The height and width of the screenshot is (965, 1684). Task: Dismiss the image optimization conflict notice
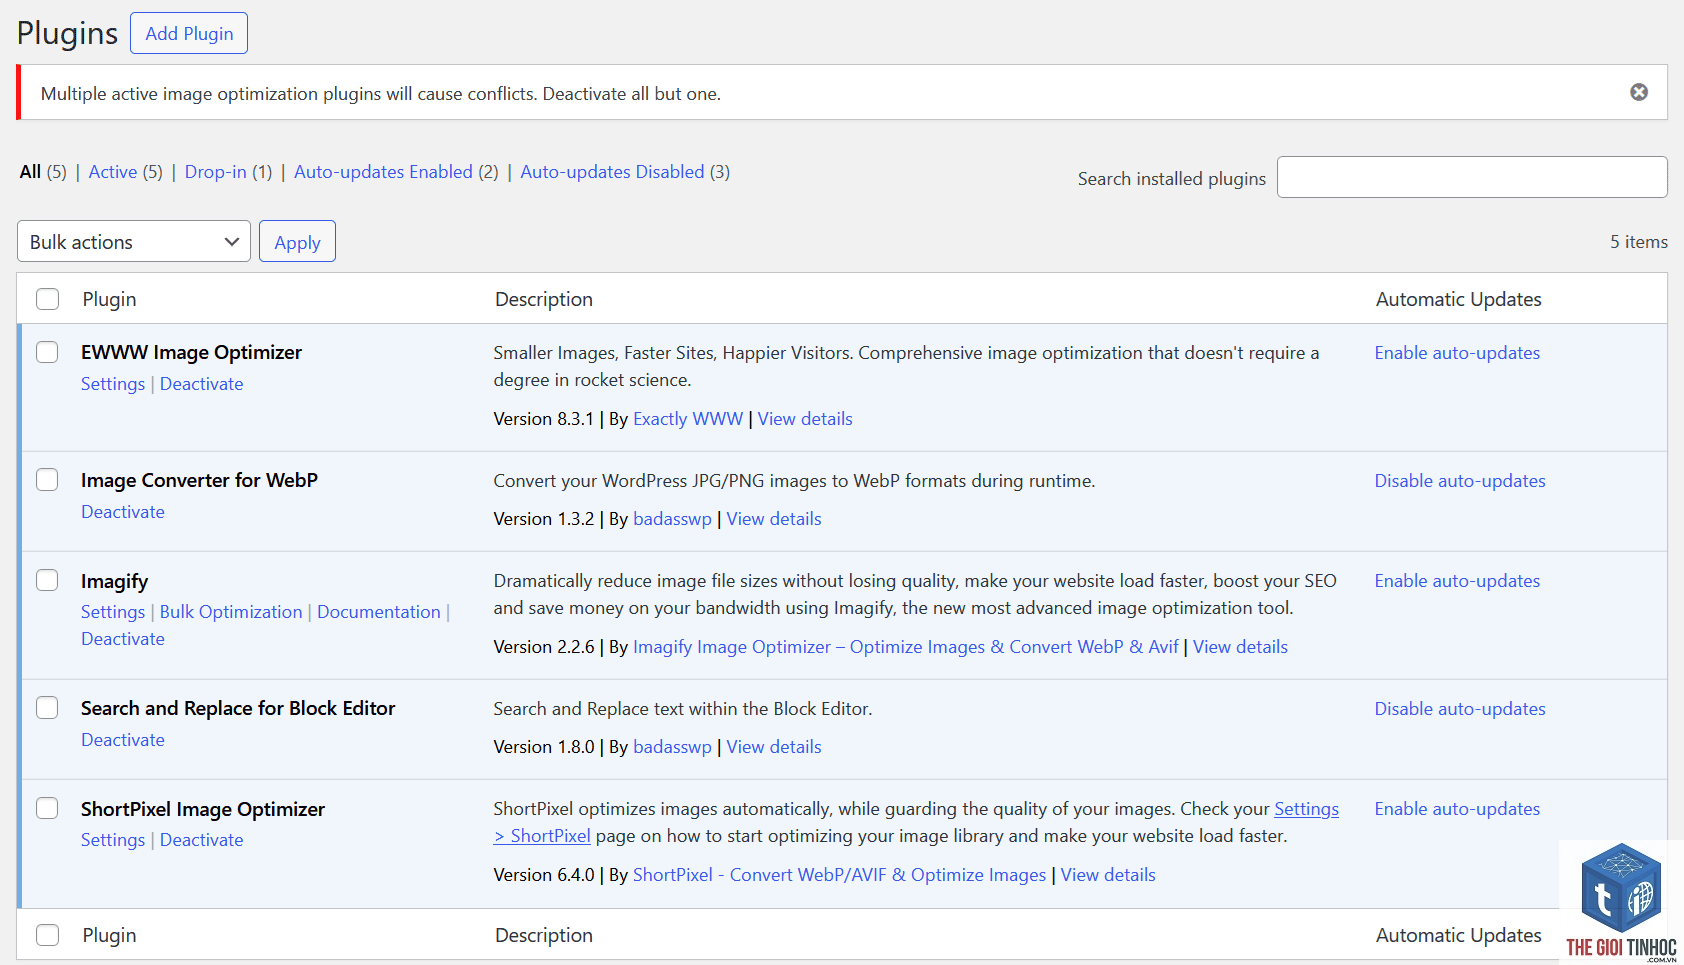click(1639, 92)
